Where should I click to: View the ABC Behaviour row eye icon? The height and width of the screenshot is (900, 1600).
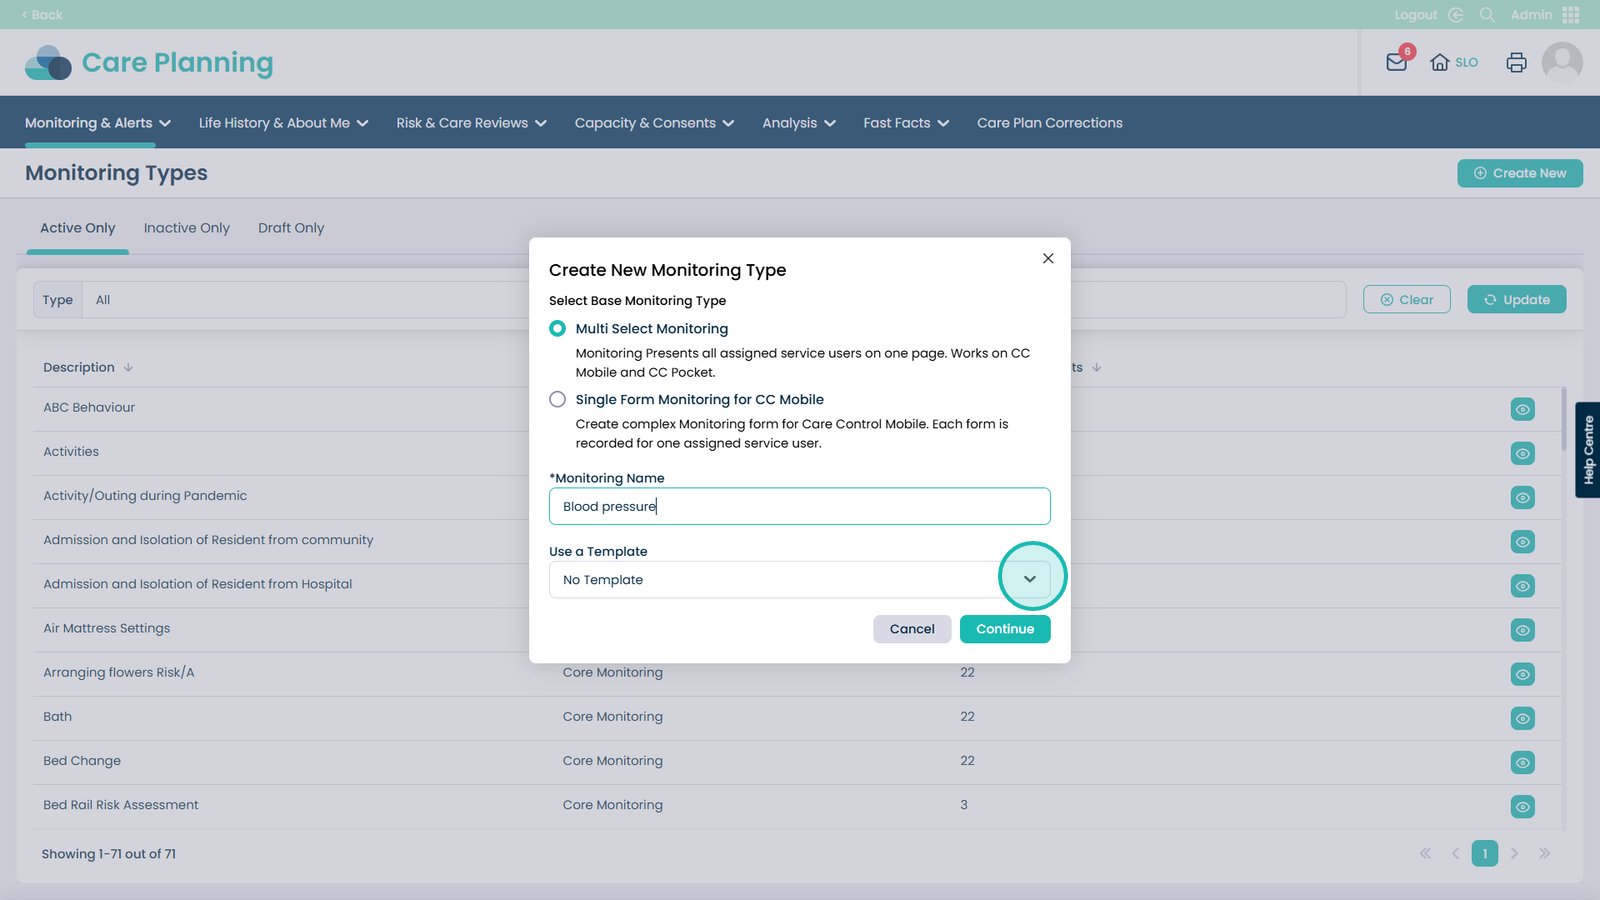[1522, 409]
